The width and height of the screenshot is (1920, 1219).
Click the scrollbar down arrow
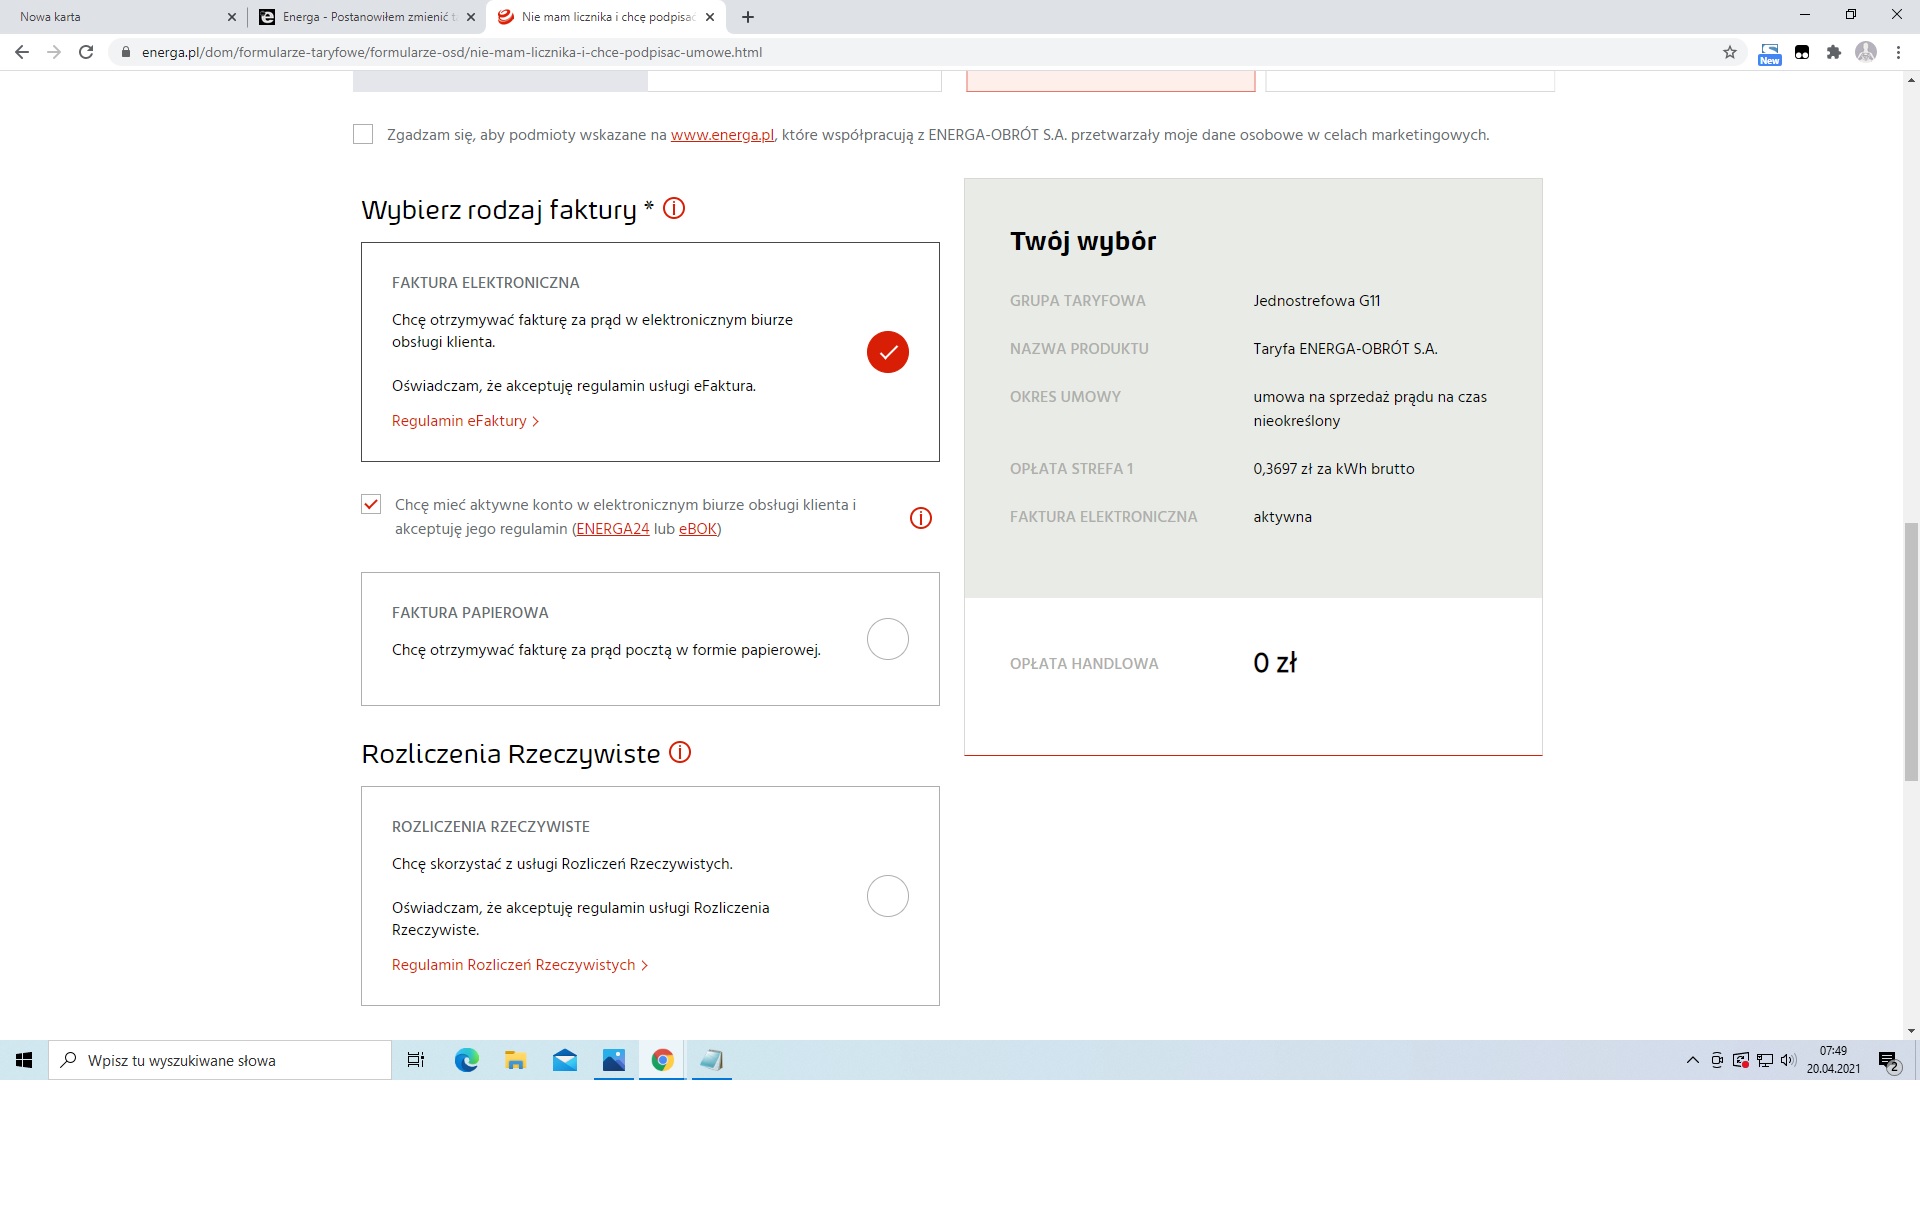pos(1911,1031)
